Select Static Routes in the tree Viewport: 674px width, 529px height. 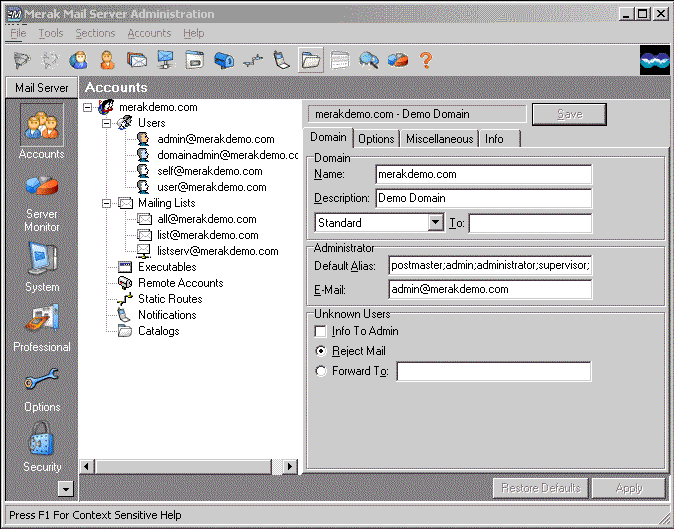pyautogui.click(x=170, y=299)
